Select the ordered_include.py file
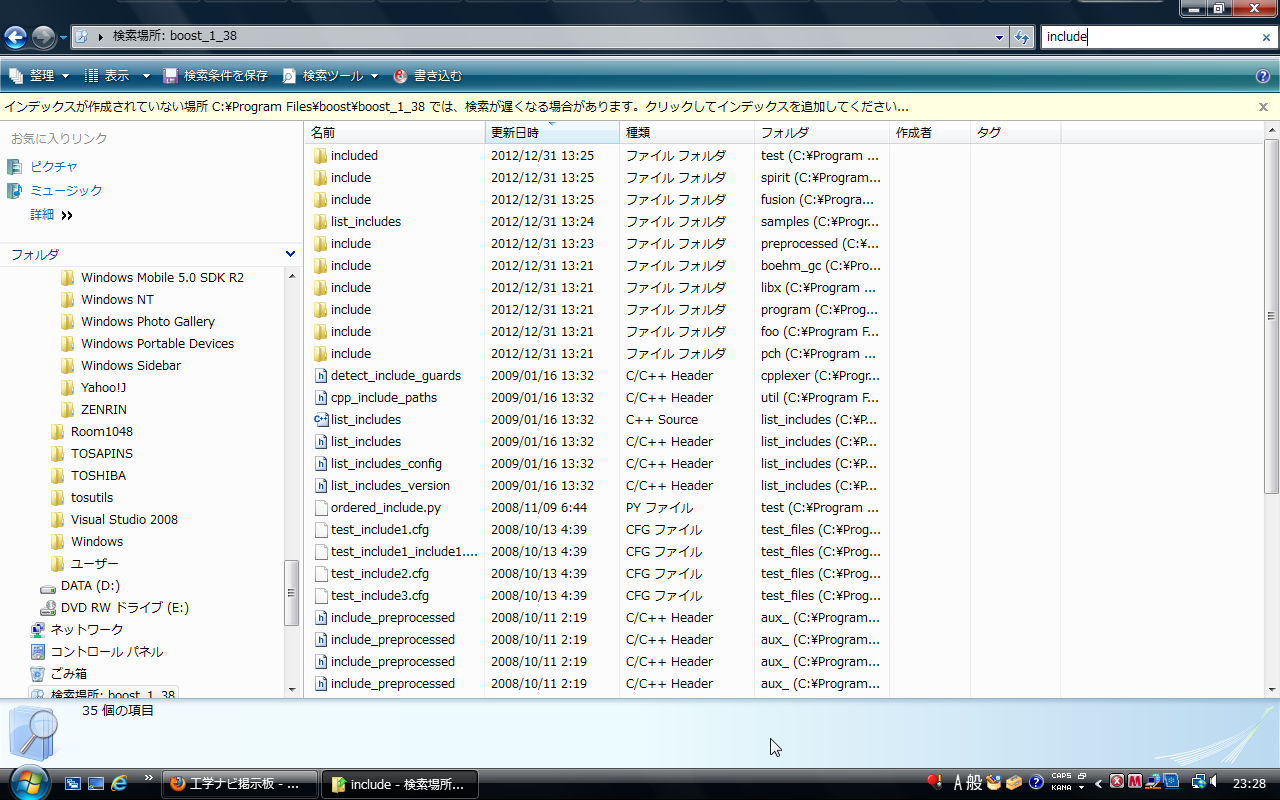Image resolution: width=1280 pixels, height=800 pixels. 385,508
